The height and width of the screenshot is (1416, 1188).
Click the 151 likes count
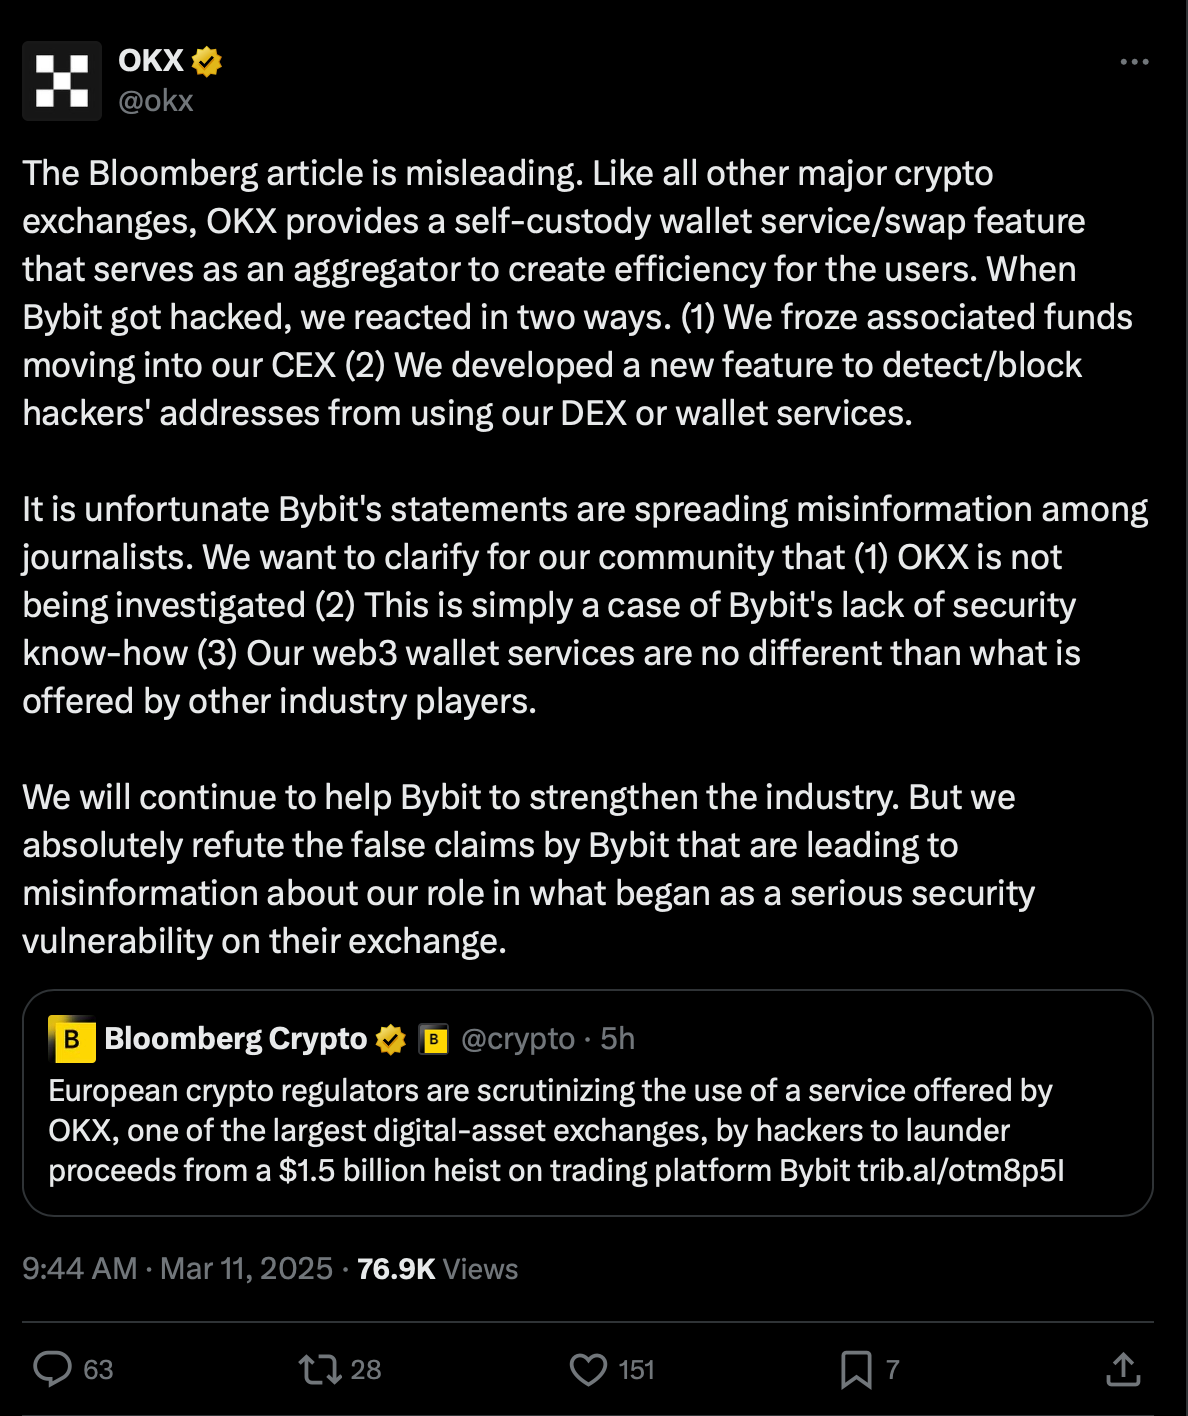pyautogui.click(x=636, y=1369)
